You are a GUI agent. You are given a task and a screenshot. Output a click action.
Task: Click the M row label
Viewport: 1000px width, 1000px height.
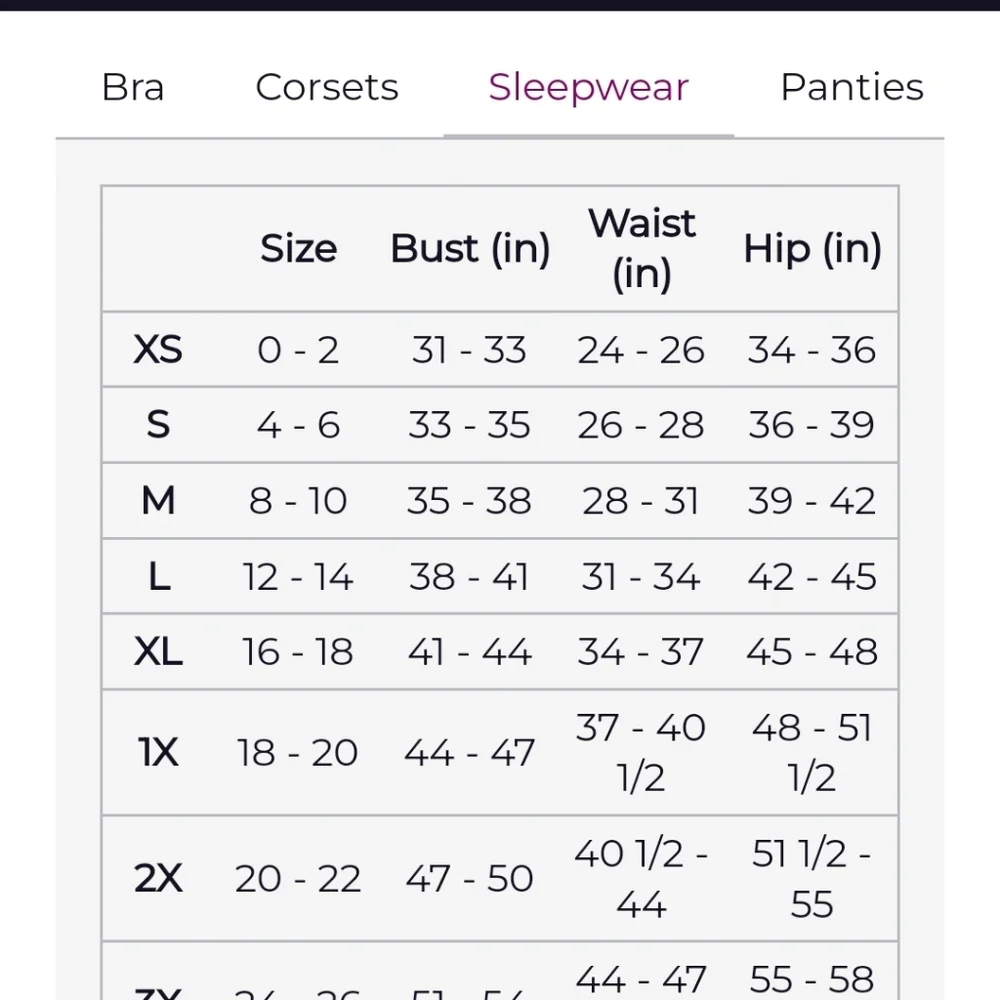click(x=158, y=501)
